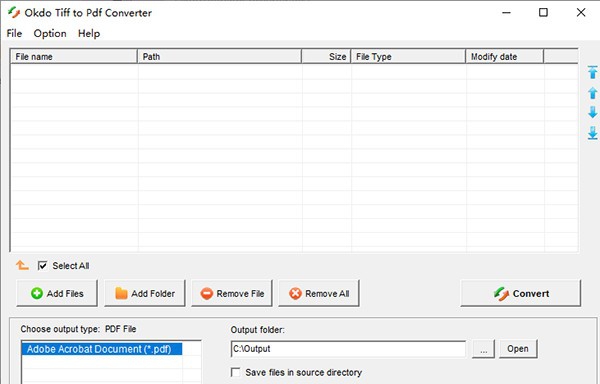The image size is (600, 384).
Task: Enable Save files in source directory
Action: tap(236, 372)
